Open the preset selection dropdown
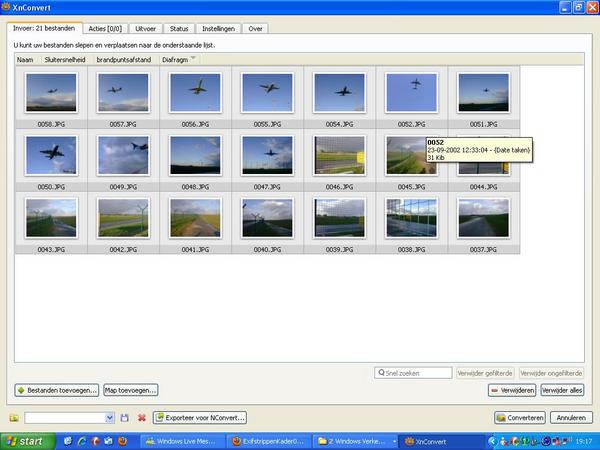600x450 pixels. pyautogui.click(x=110, y=417)
